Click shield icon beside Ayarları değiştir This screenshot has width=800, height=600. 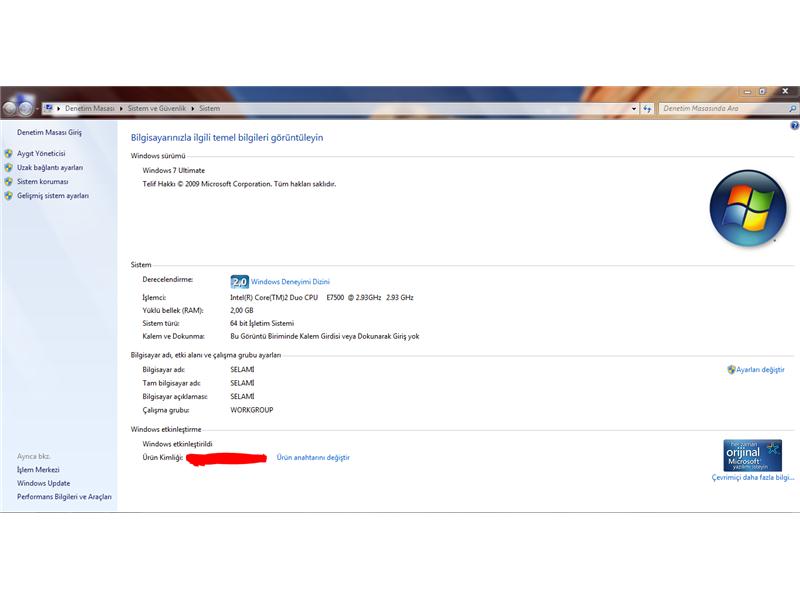point(731,369)
